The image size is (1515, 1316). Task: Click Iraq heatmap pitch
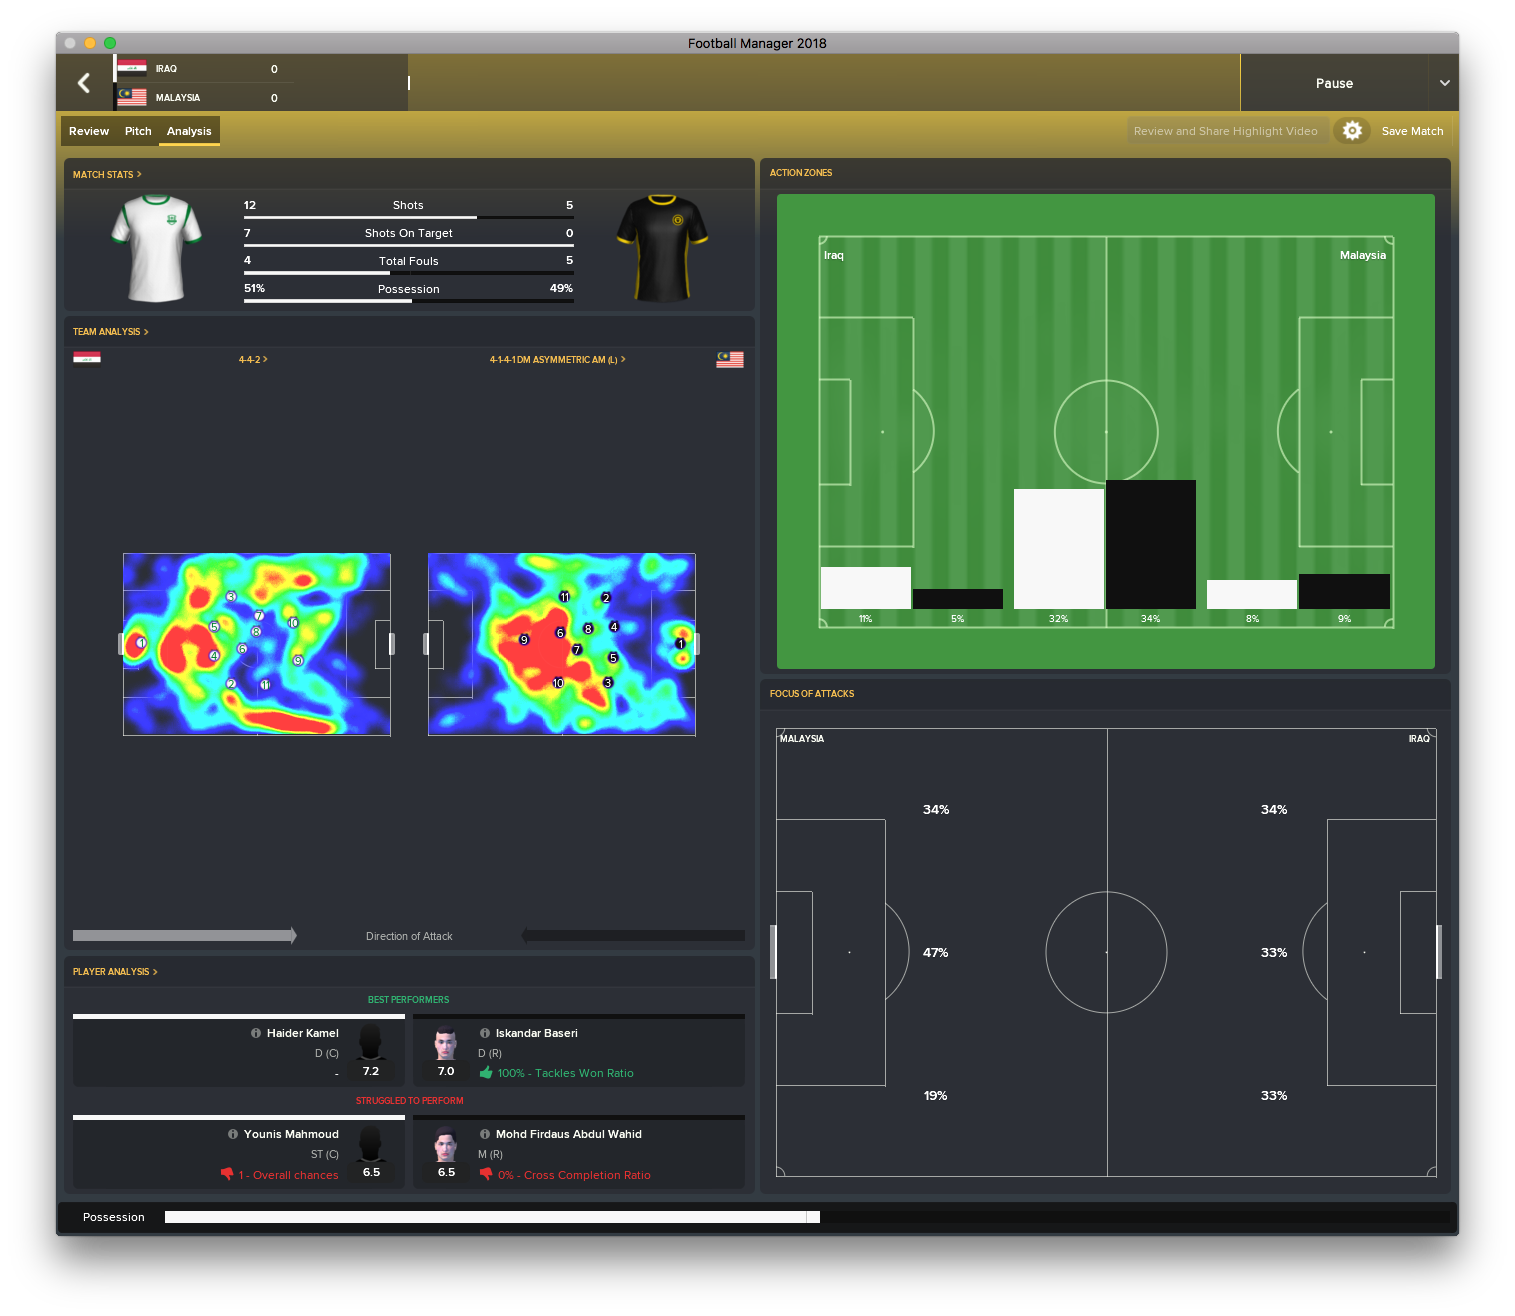[x=257, y=644]
